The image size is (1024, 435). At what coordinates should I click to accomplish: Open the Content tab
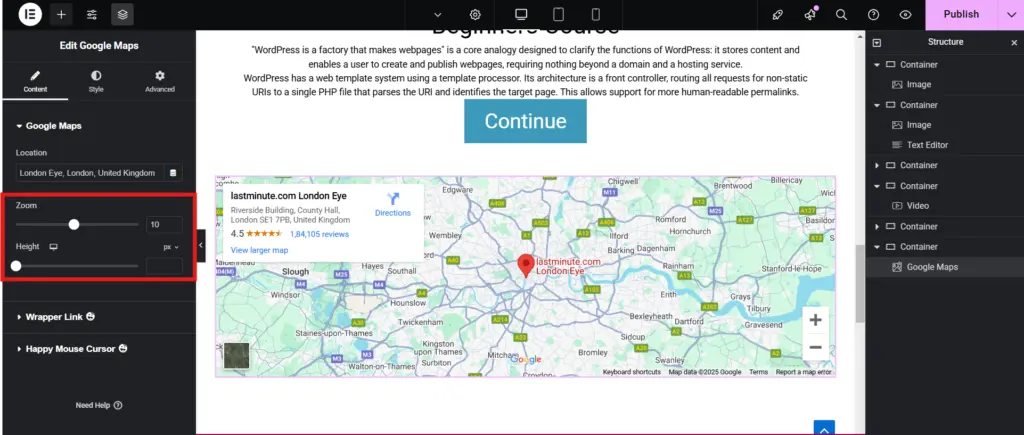tap(35, 82)
